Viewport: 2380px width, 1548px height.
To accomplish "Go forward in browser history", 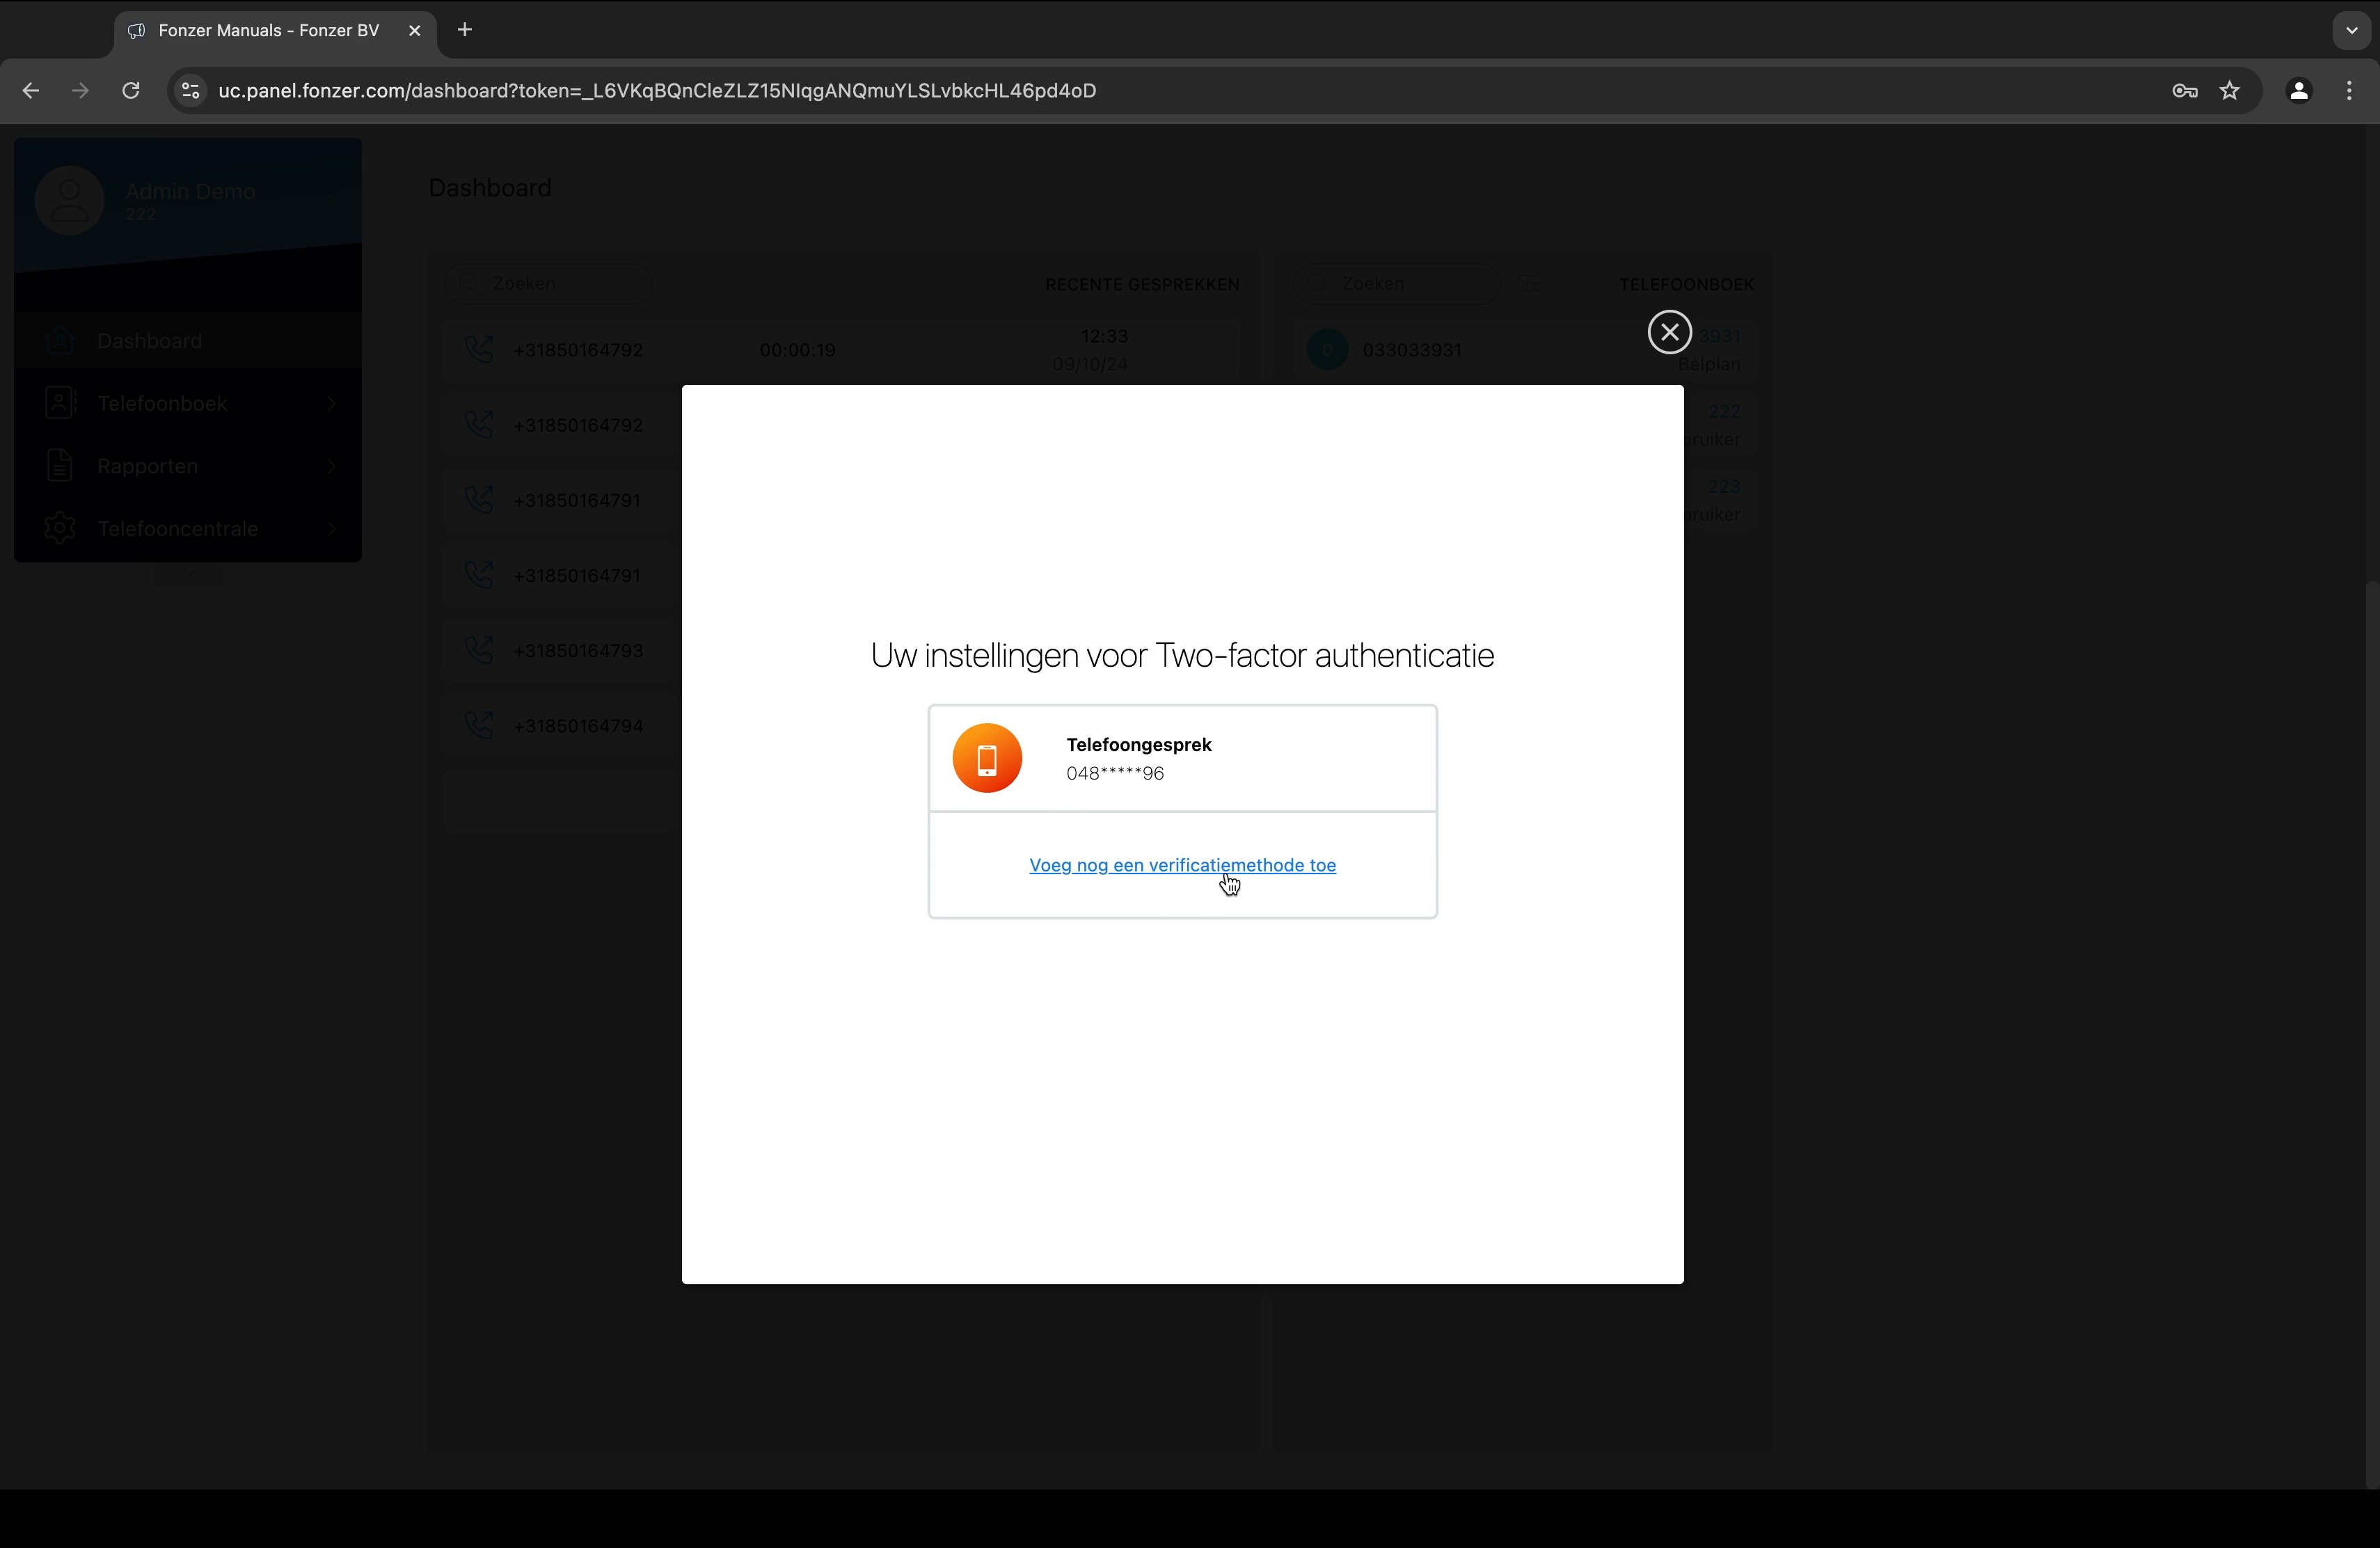I will (x=81, y=91).
